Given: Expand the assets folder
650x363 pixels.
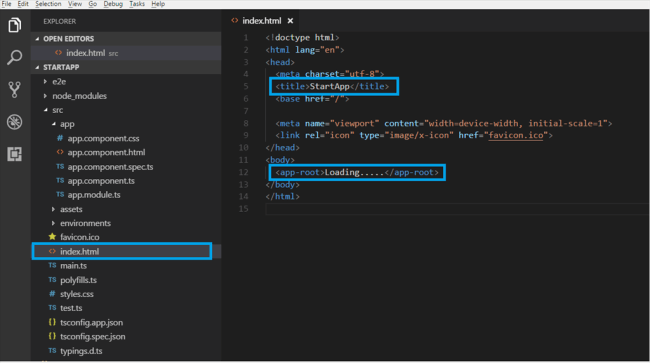Looking at the screenshot, I should coord(53,209).
